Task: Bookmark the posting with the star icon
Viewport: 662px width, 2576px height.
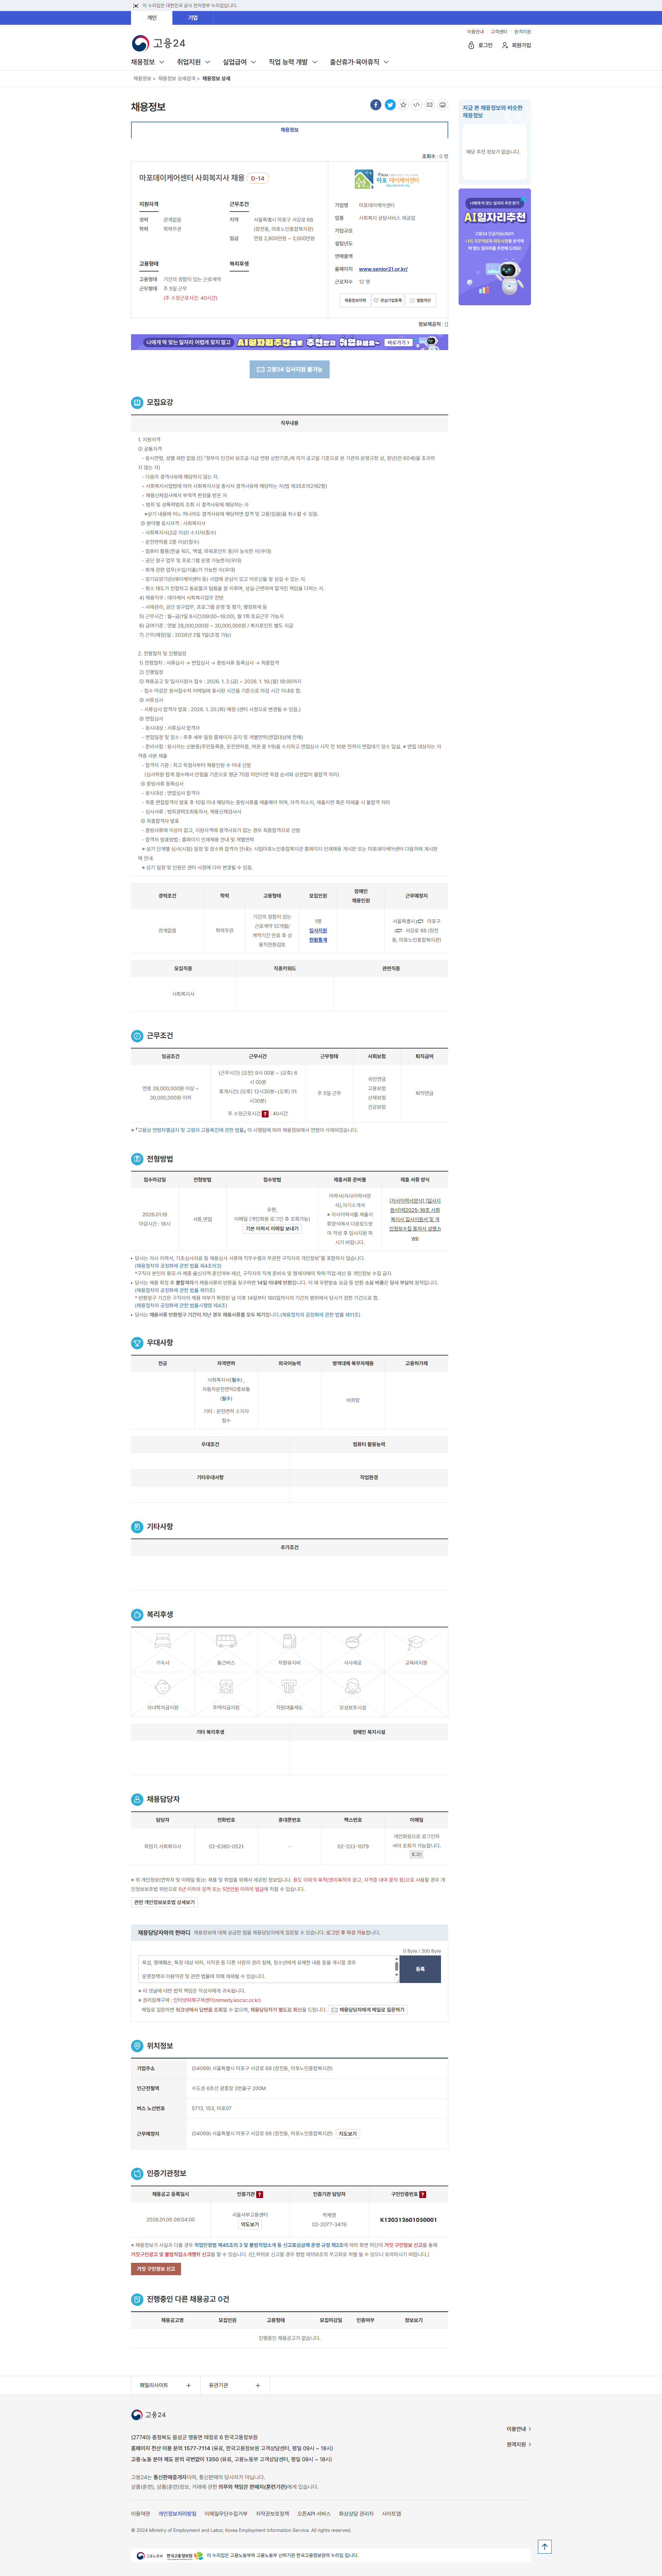Action: coord(403,105)
